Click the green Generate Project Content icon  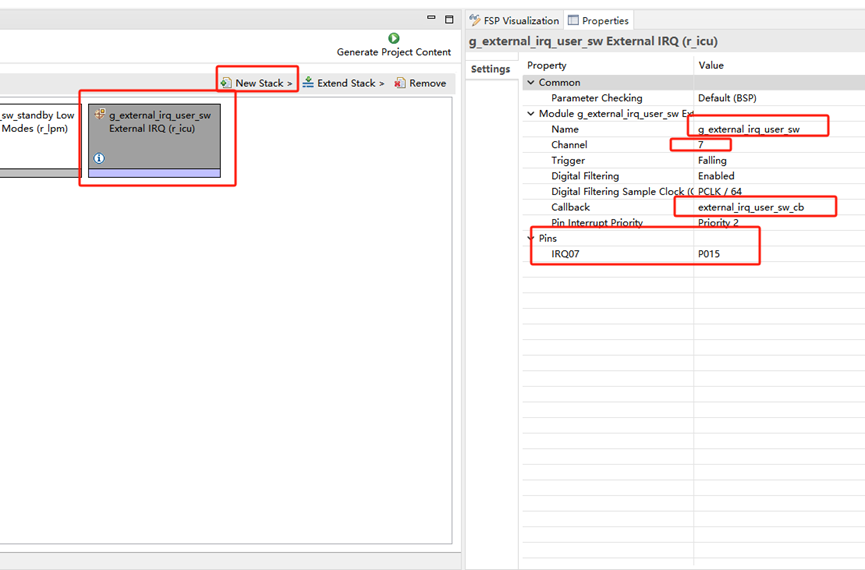pos(393,38)
